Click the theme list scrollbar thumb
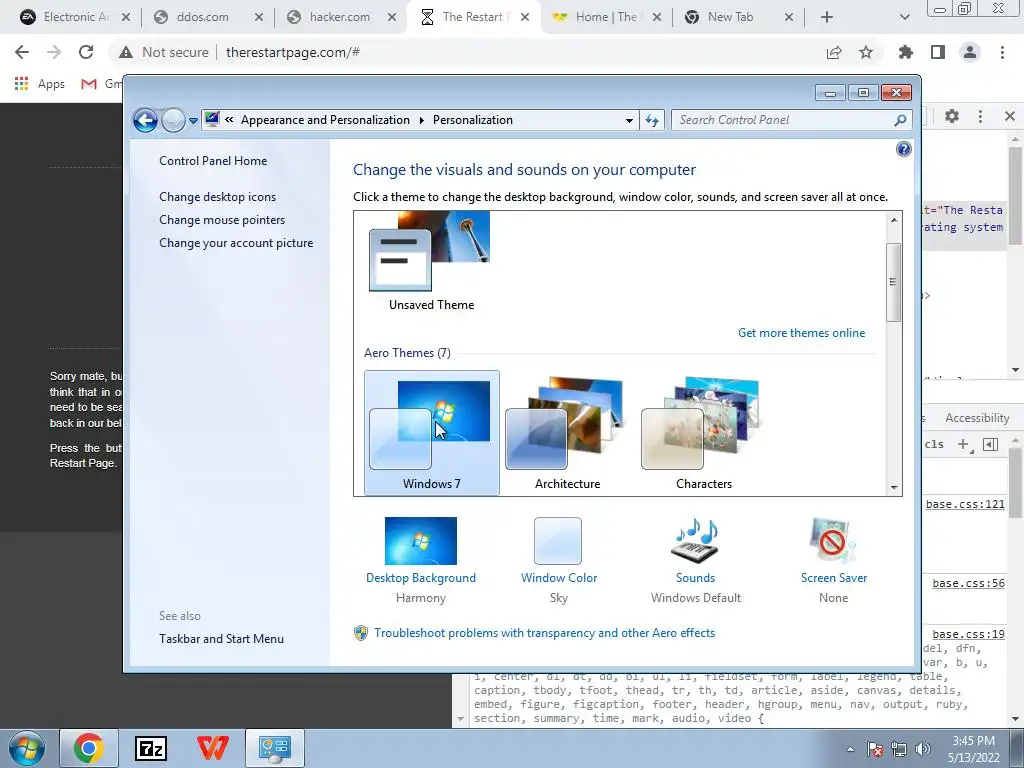The width and height of the screenshot is (1024, 768). [x=893, y=282]
